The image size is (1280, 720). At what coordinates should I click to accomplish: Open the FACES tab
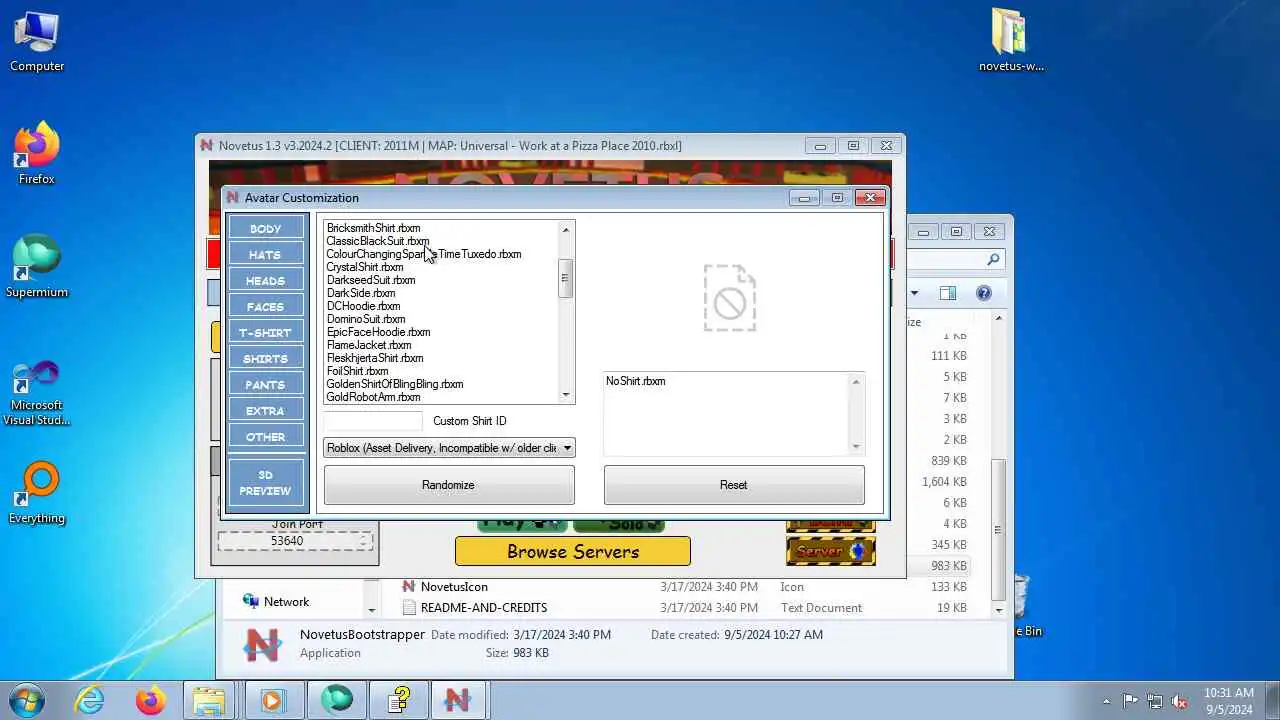click(x=265, y=306)
